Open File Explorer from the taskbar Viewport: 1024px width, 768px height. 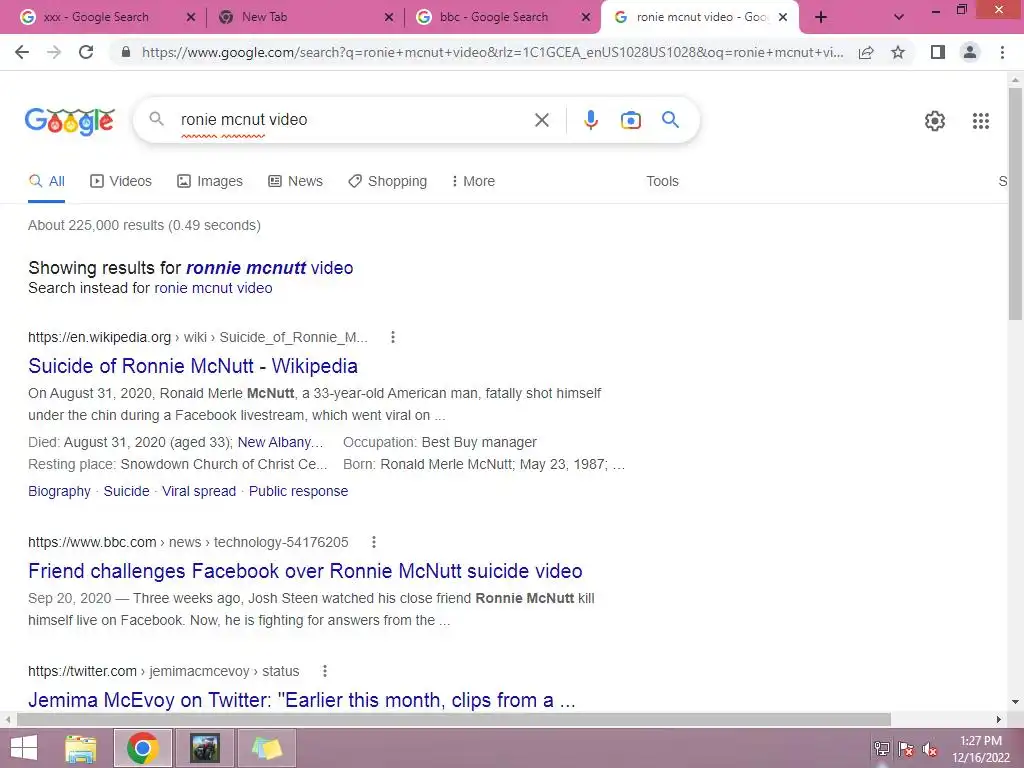point(81,748)
